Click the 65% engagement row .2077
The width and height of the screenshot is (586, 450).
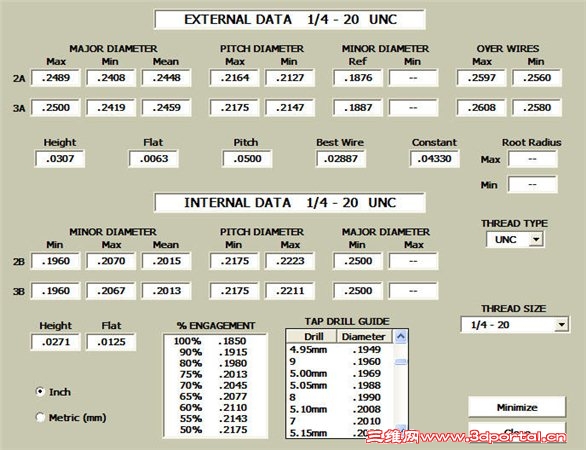click(x=215, y=396)
